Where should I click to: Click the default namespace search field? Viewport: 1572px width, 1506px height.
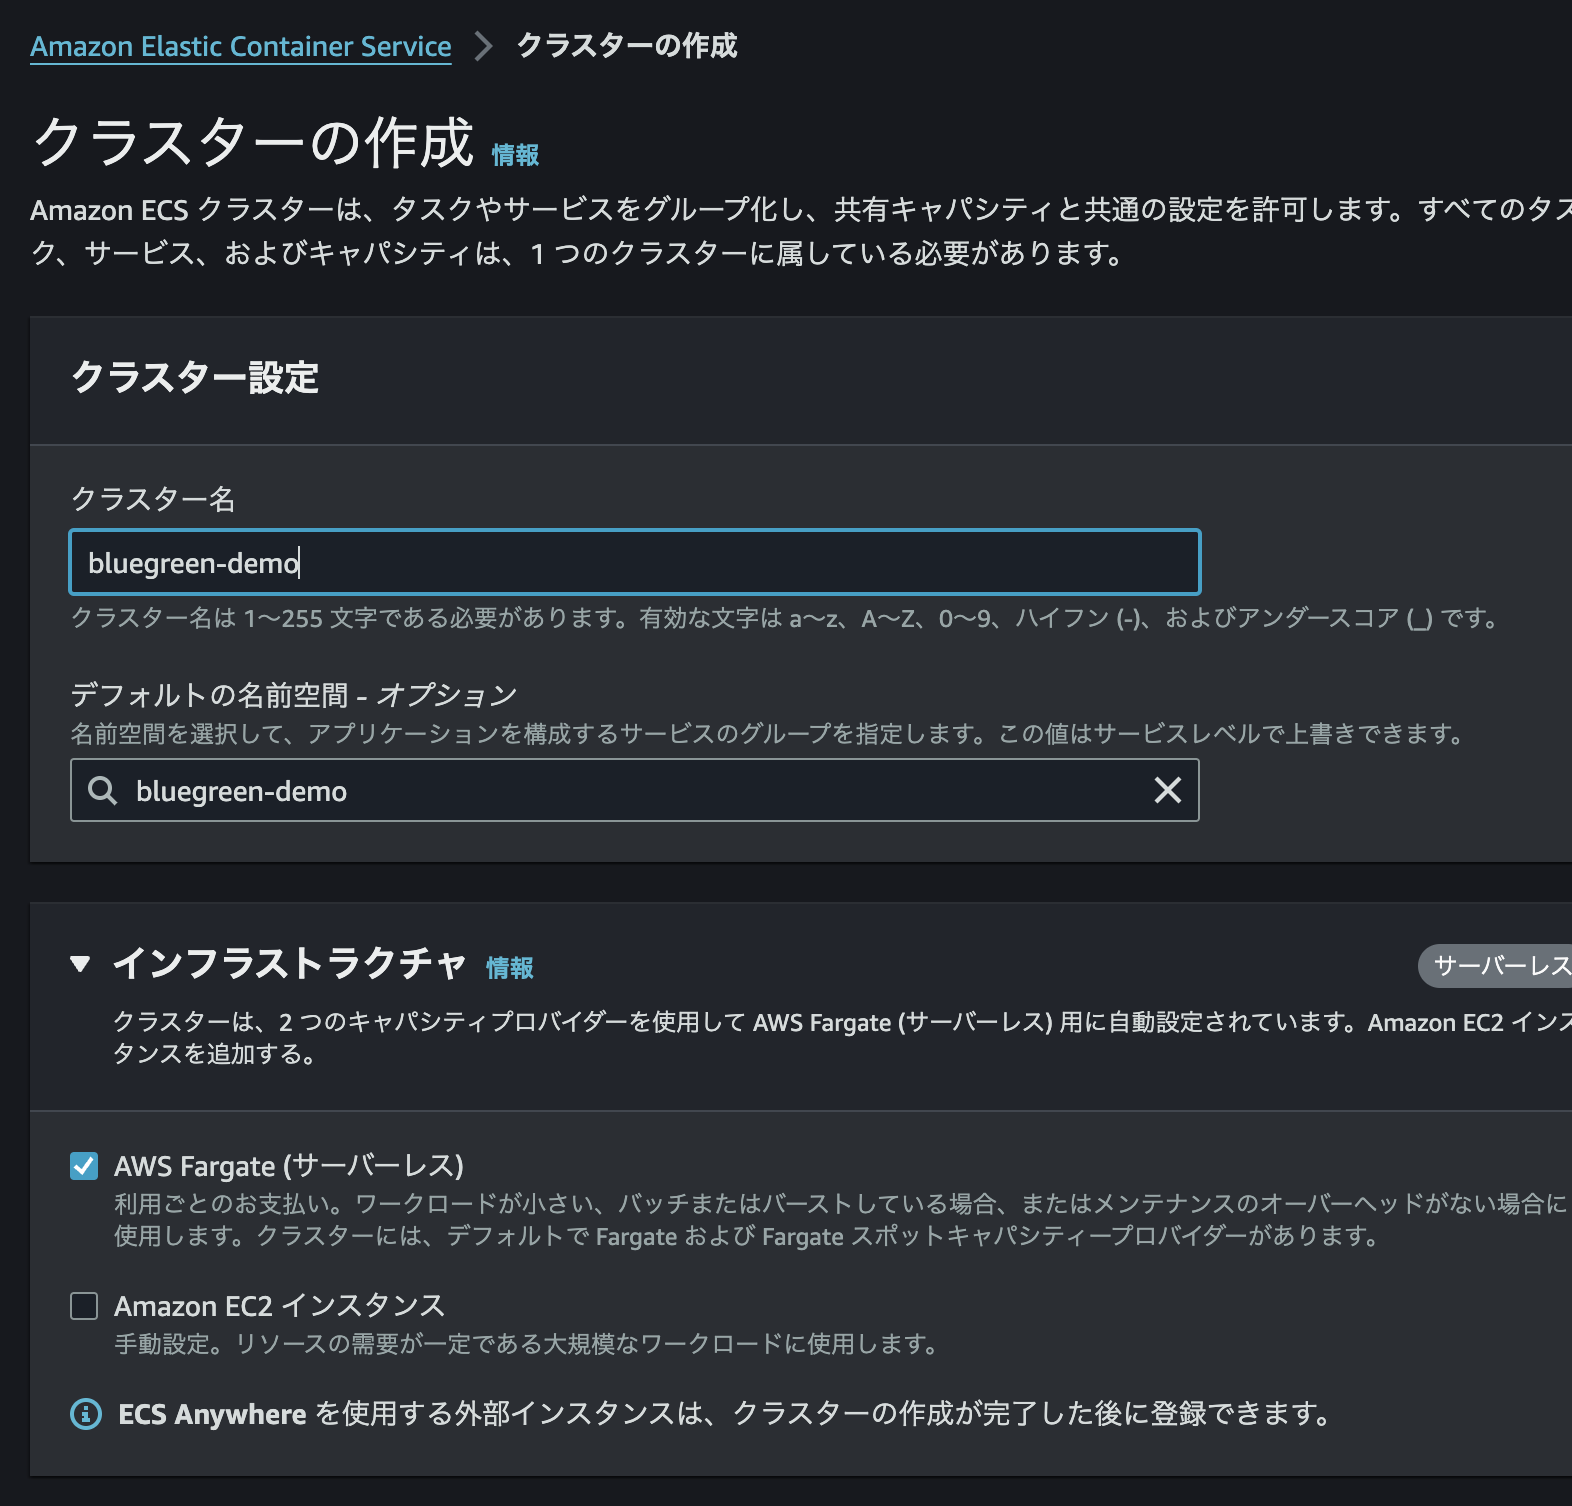(x=635, y=790)
